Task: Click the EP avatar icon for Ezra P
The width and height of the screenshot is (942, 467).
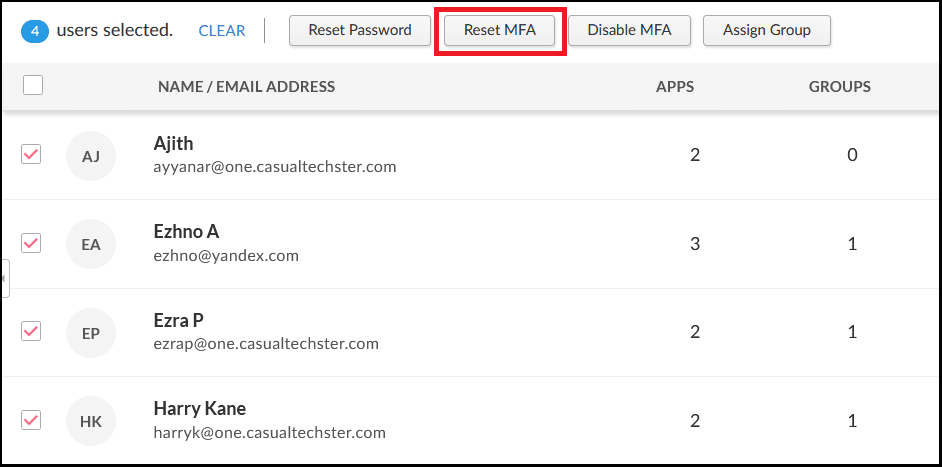Action: pyautogui.click(x=91, y=333)
